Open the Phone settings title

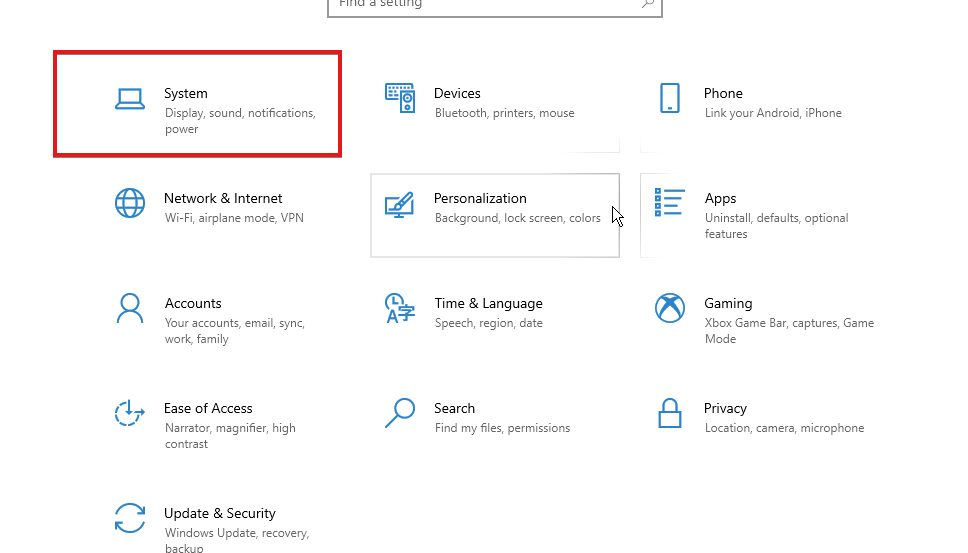(723, 93)
